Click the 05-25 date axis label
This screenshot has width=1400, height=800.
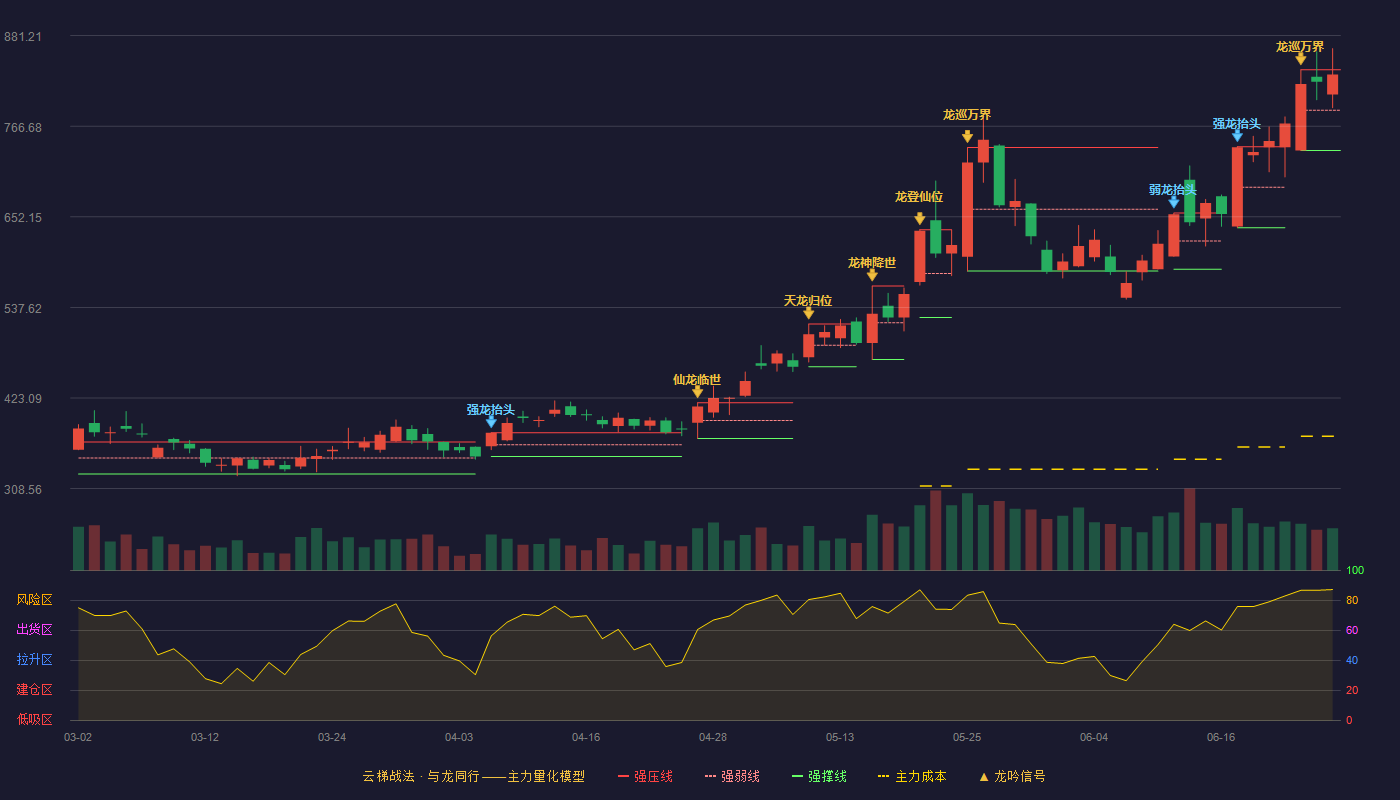tap(967, 737)
